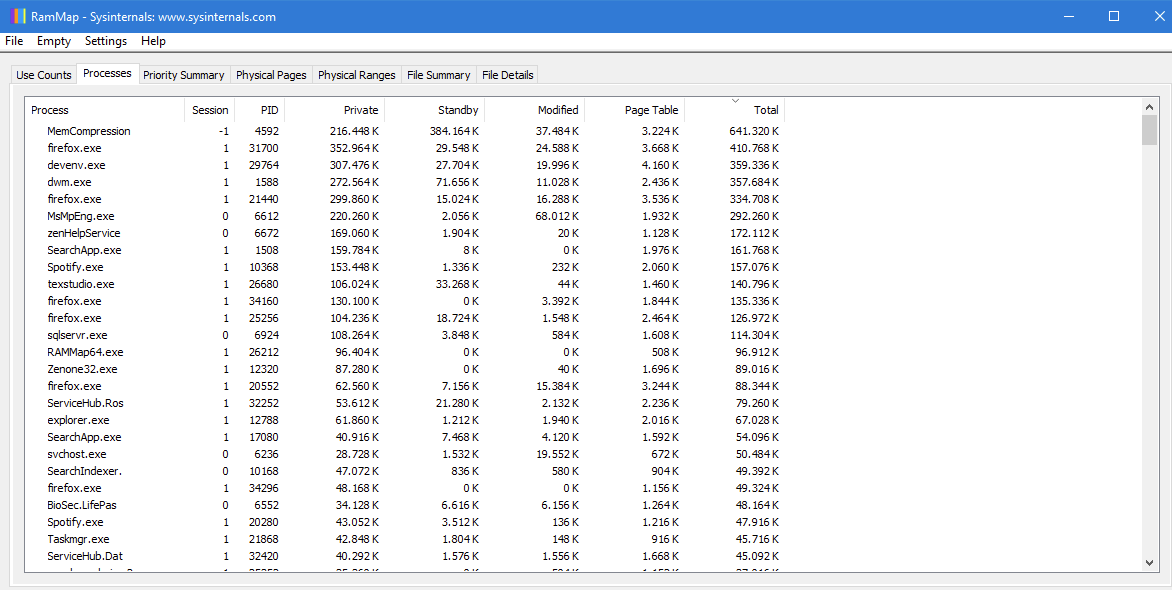Open the File Summary tab

click(439, 75)
